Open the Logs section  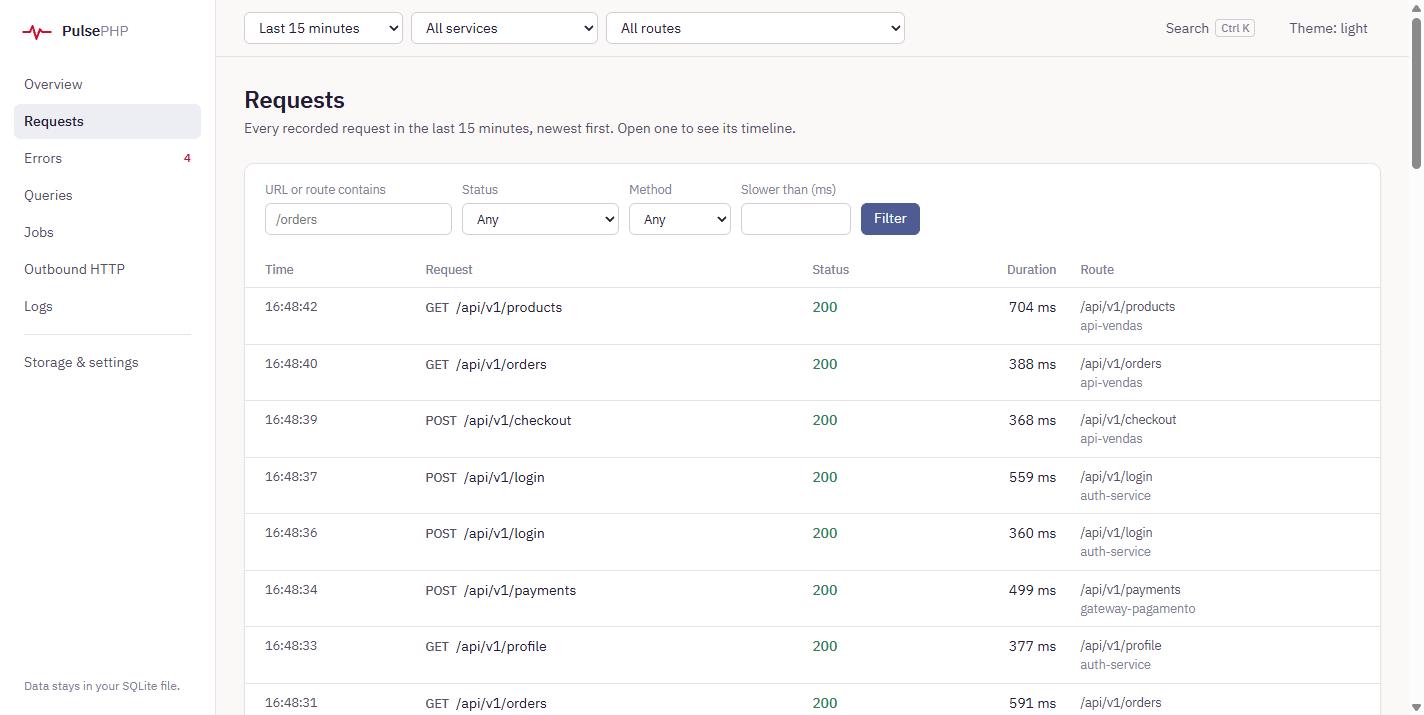pyautogui.click(x=107, y=306)
